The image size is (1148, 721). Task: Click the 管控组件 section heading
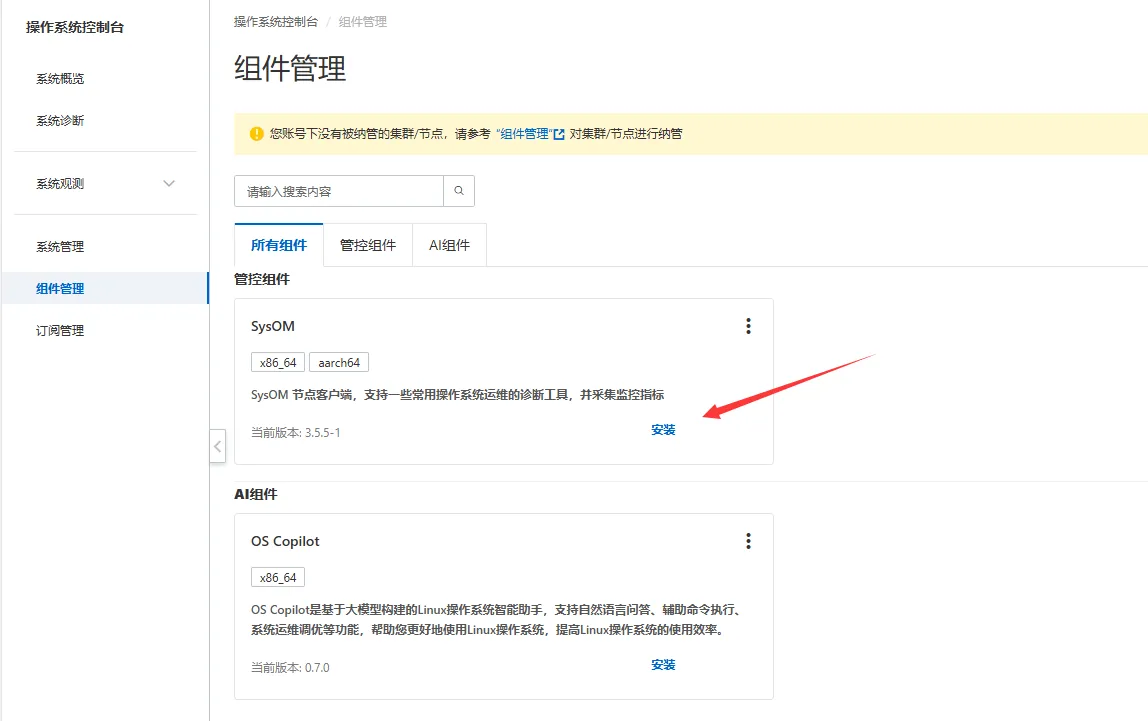[x=262, y=279]
